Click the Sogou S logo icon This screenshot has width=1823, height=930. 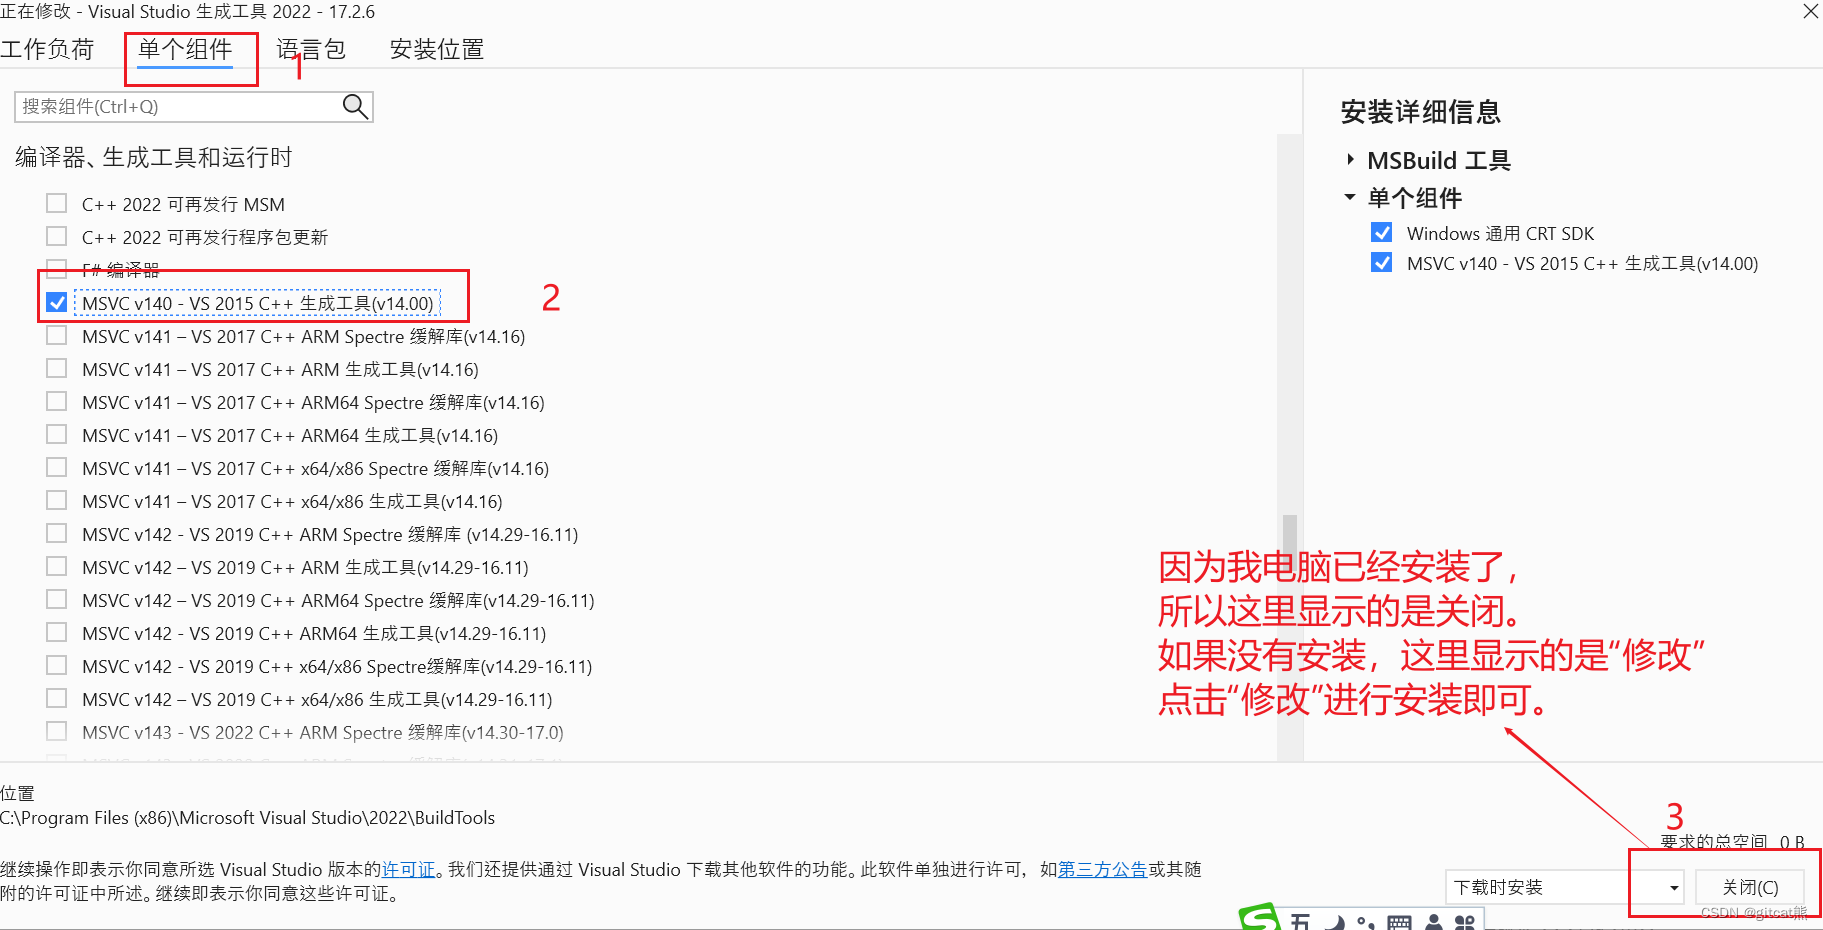coord(1258,918)
